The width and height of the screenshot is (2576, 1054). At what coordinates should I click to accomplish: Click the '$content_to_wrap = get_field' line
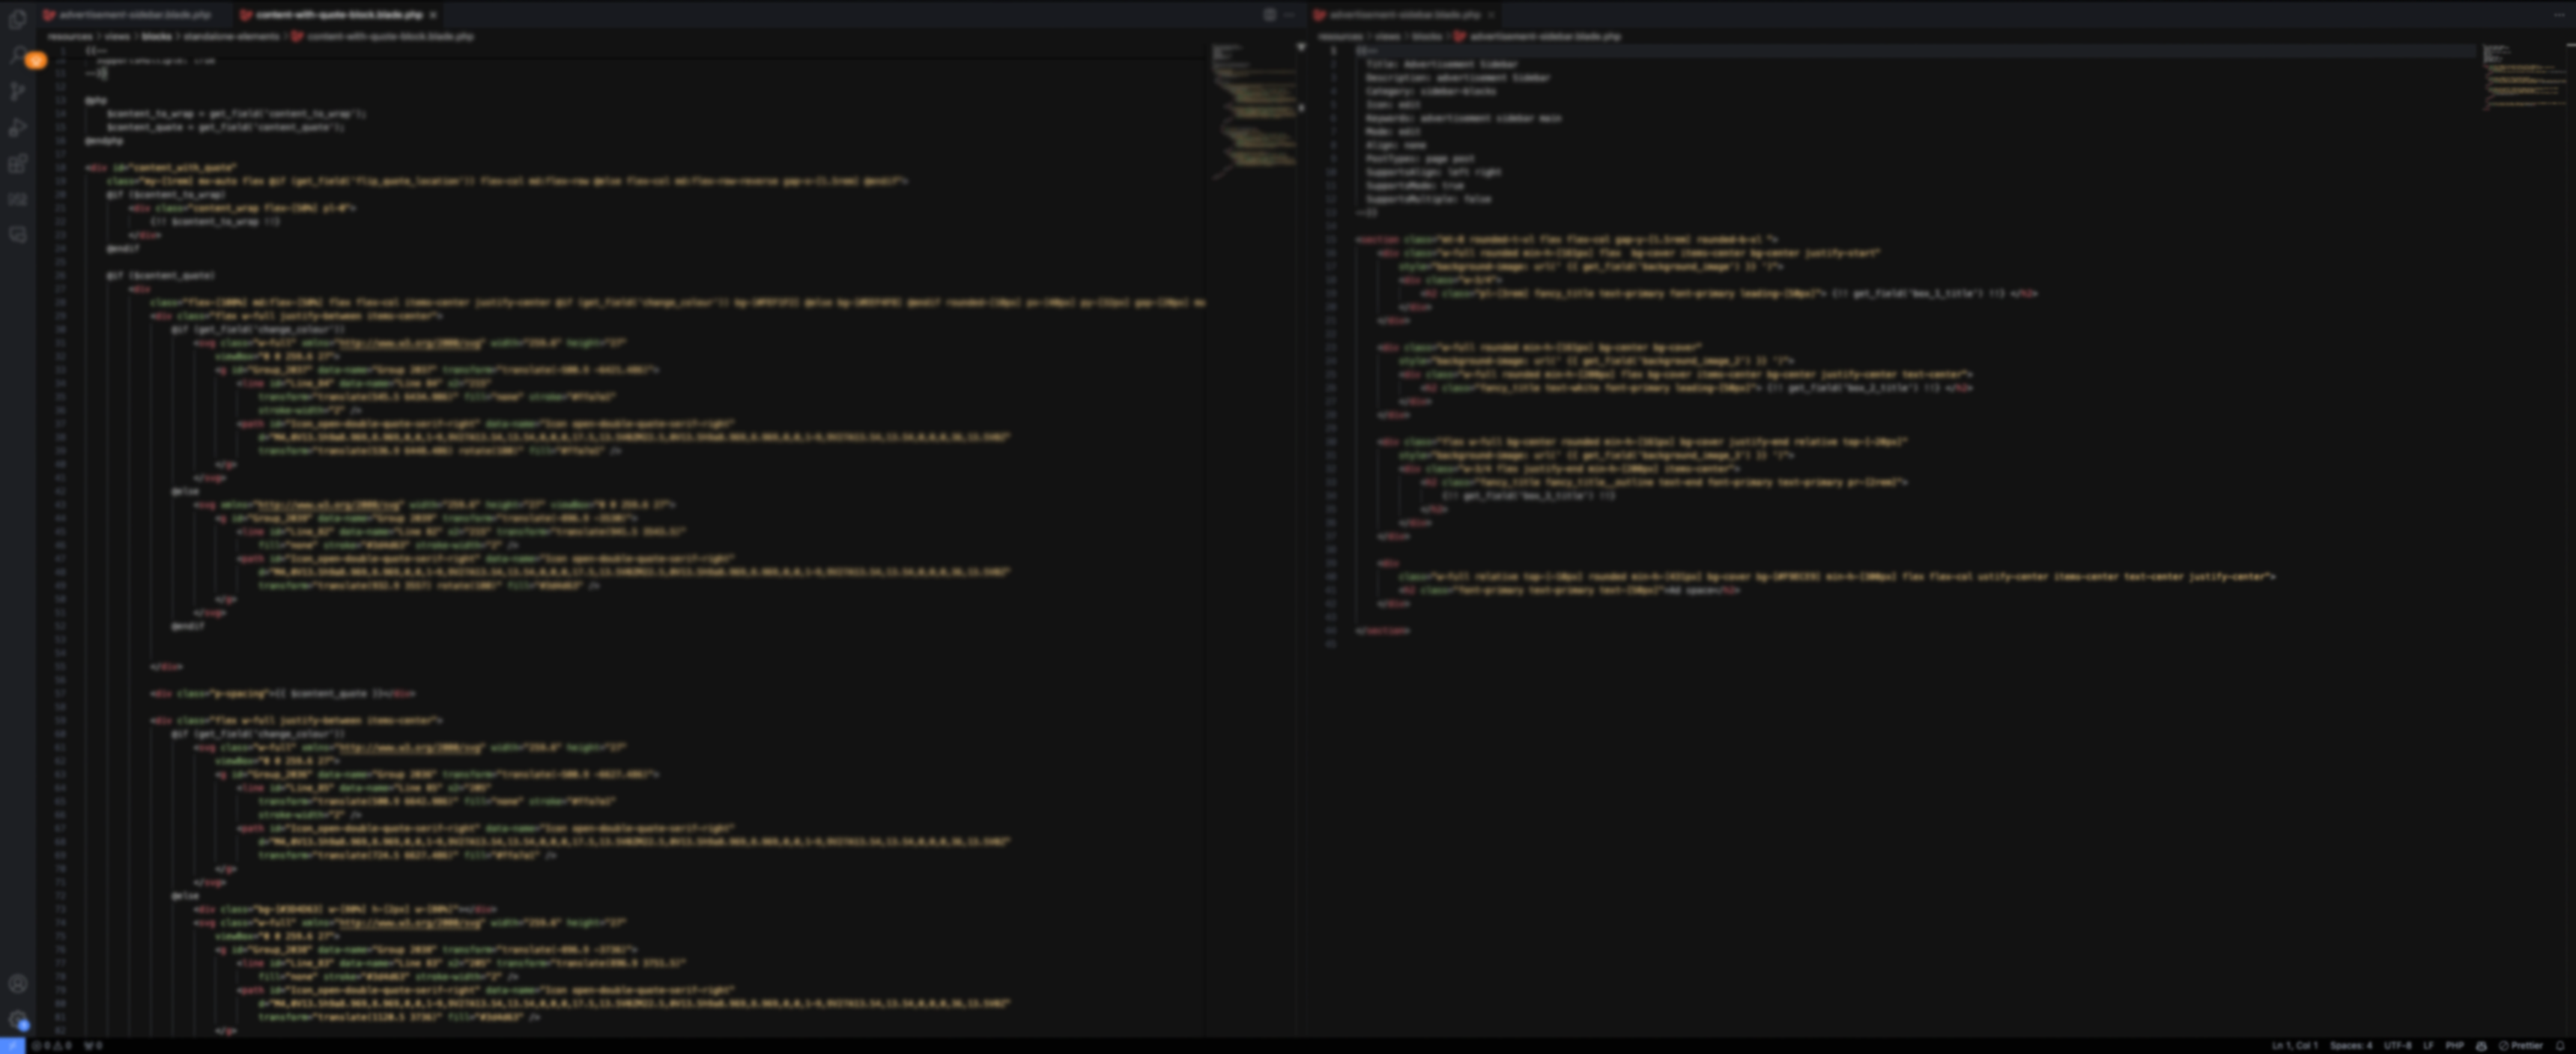pos(236,114)
